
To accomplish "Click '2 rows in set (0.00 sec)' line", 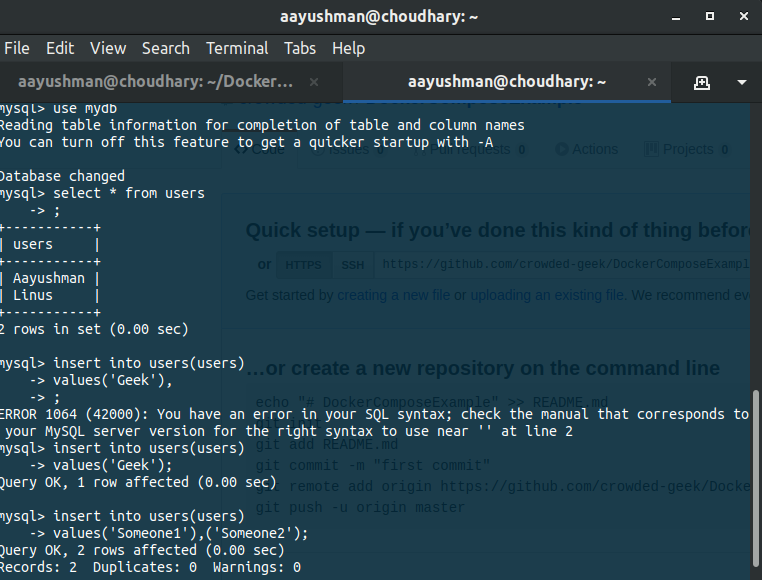I will 94,330.
